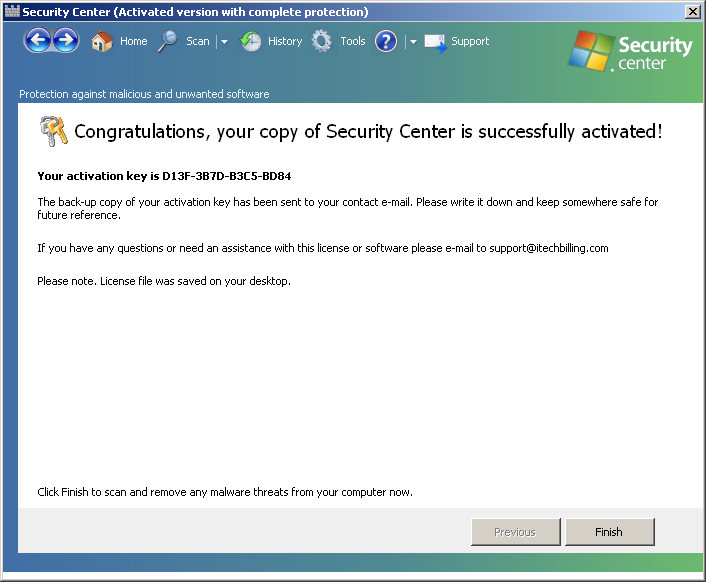Click the greyed Previous button
The image size is (706, 582).
[516, 532]
